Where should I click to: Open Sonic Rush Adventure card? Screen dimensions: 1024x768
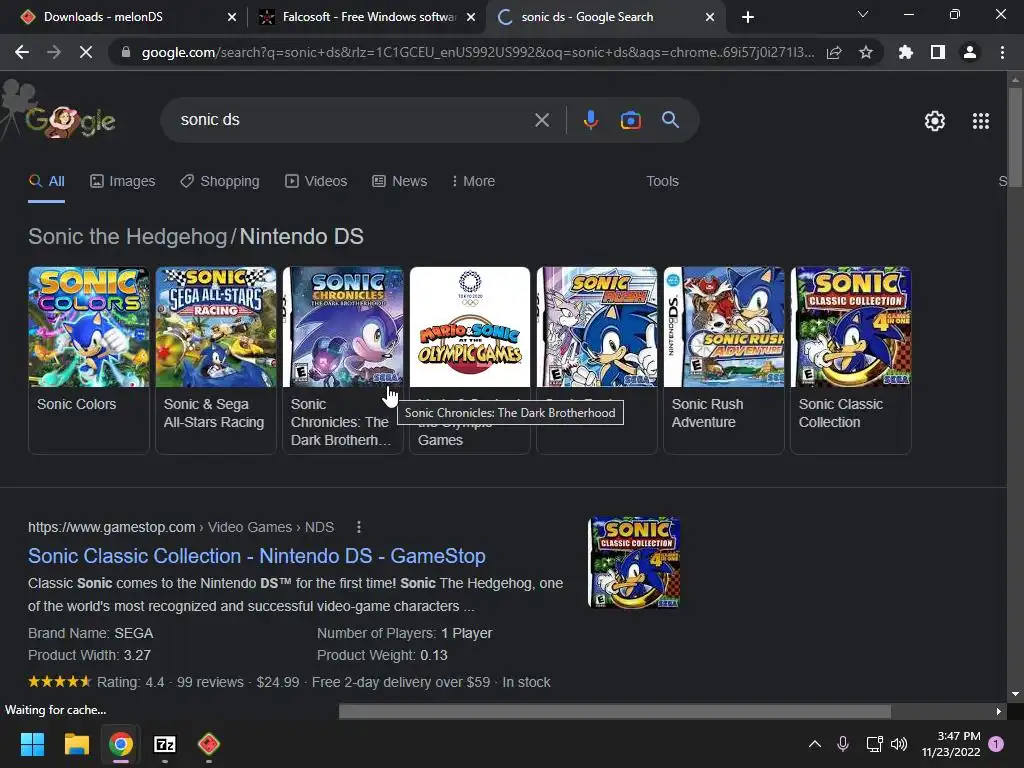(x=724, y=360)
